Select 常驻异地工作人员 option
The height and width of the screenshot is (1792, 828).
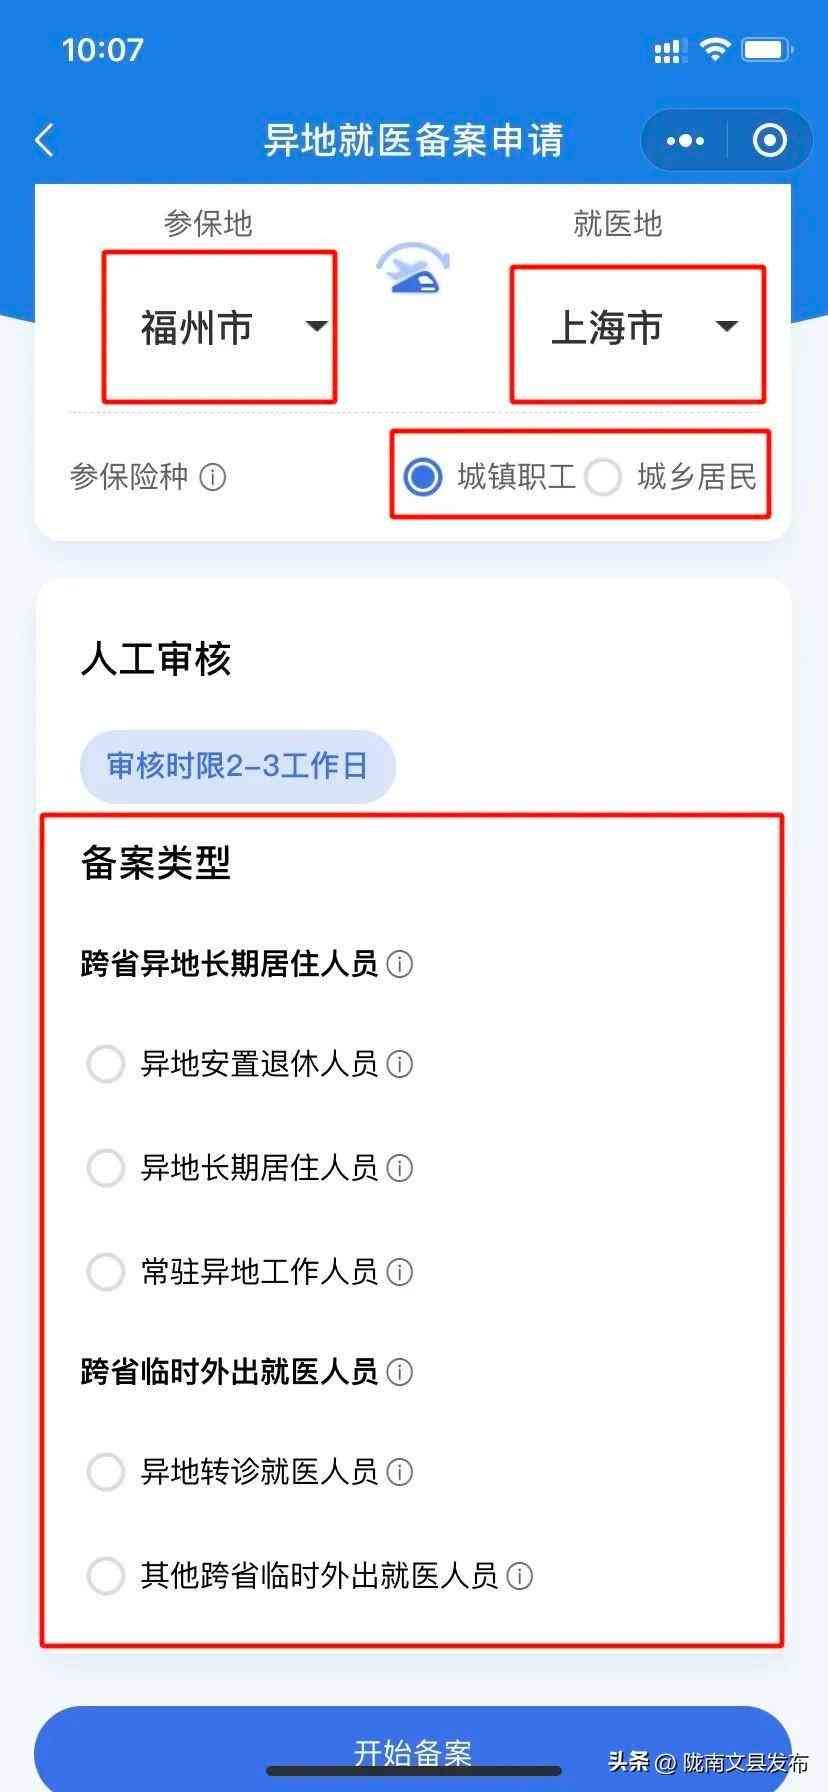pos(106,1272)
